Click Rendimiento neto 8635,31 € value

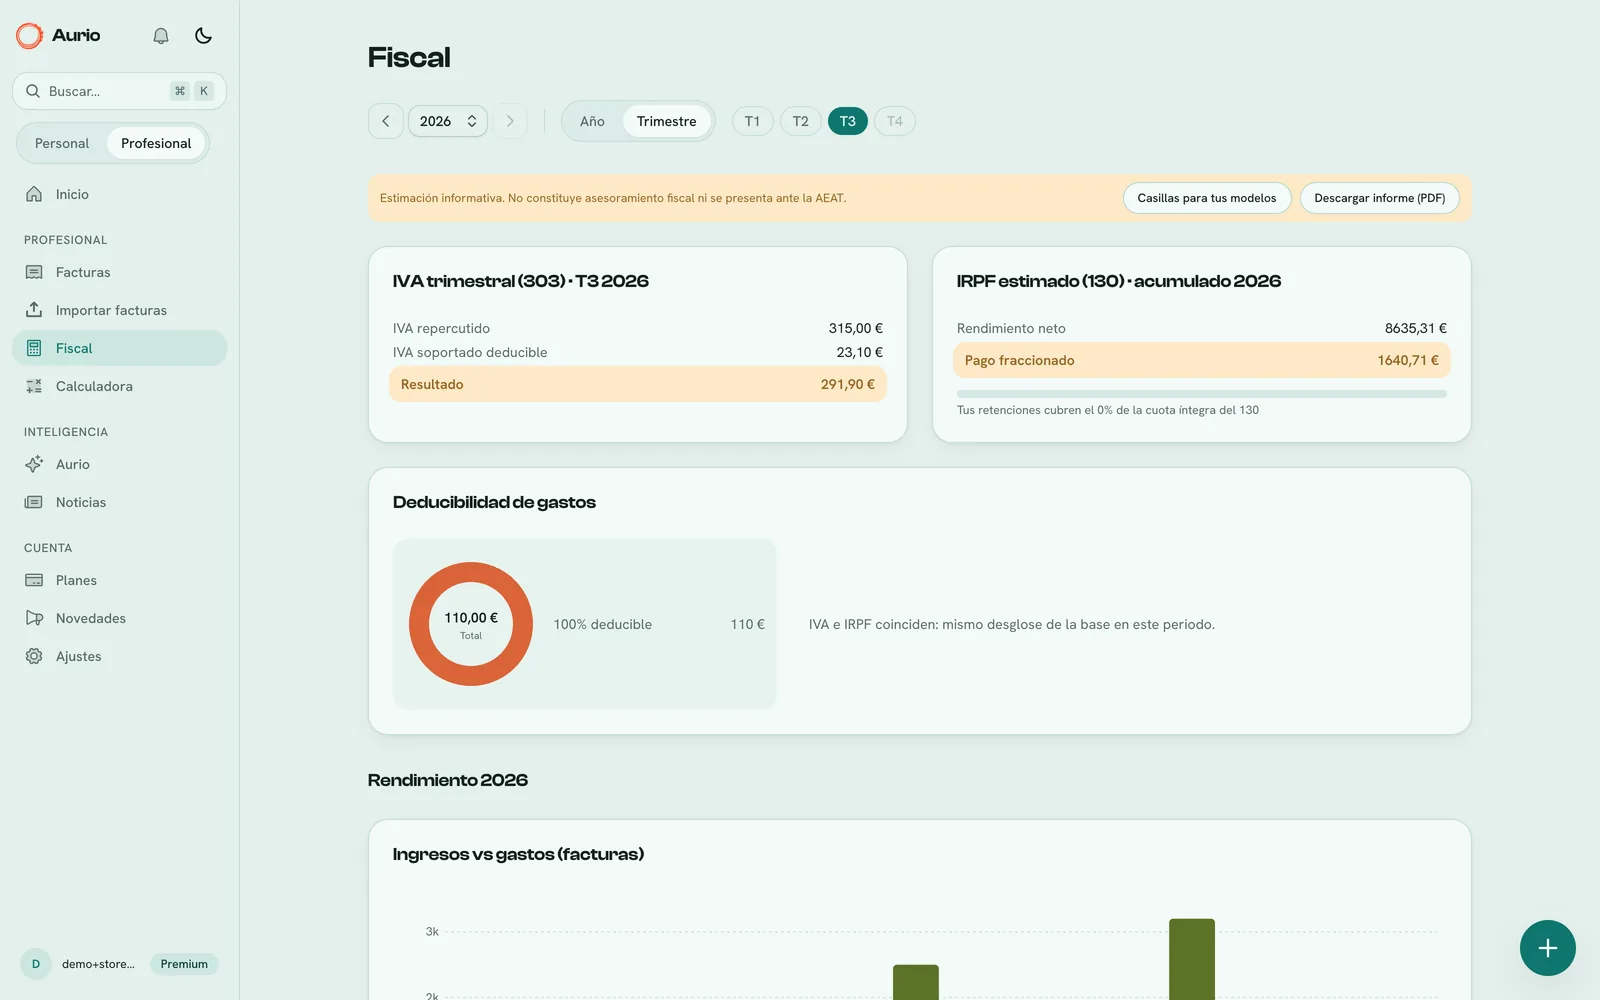point(1416,328)
